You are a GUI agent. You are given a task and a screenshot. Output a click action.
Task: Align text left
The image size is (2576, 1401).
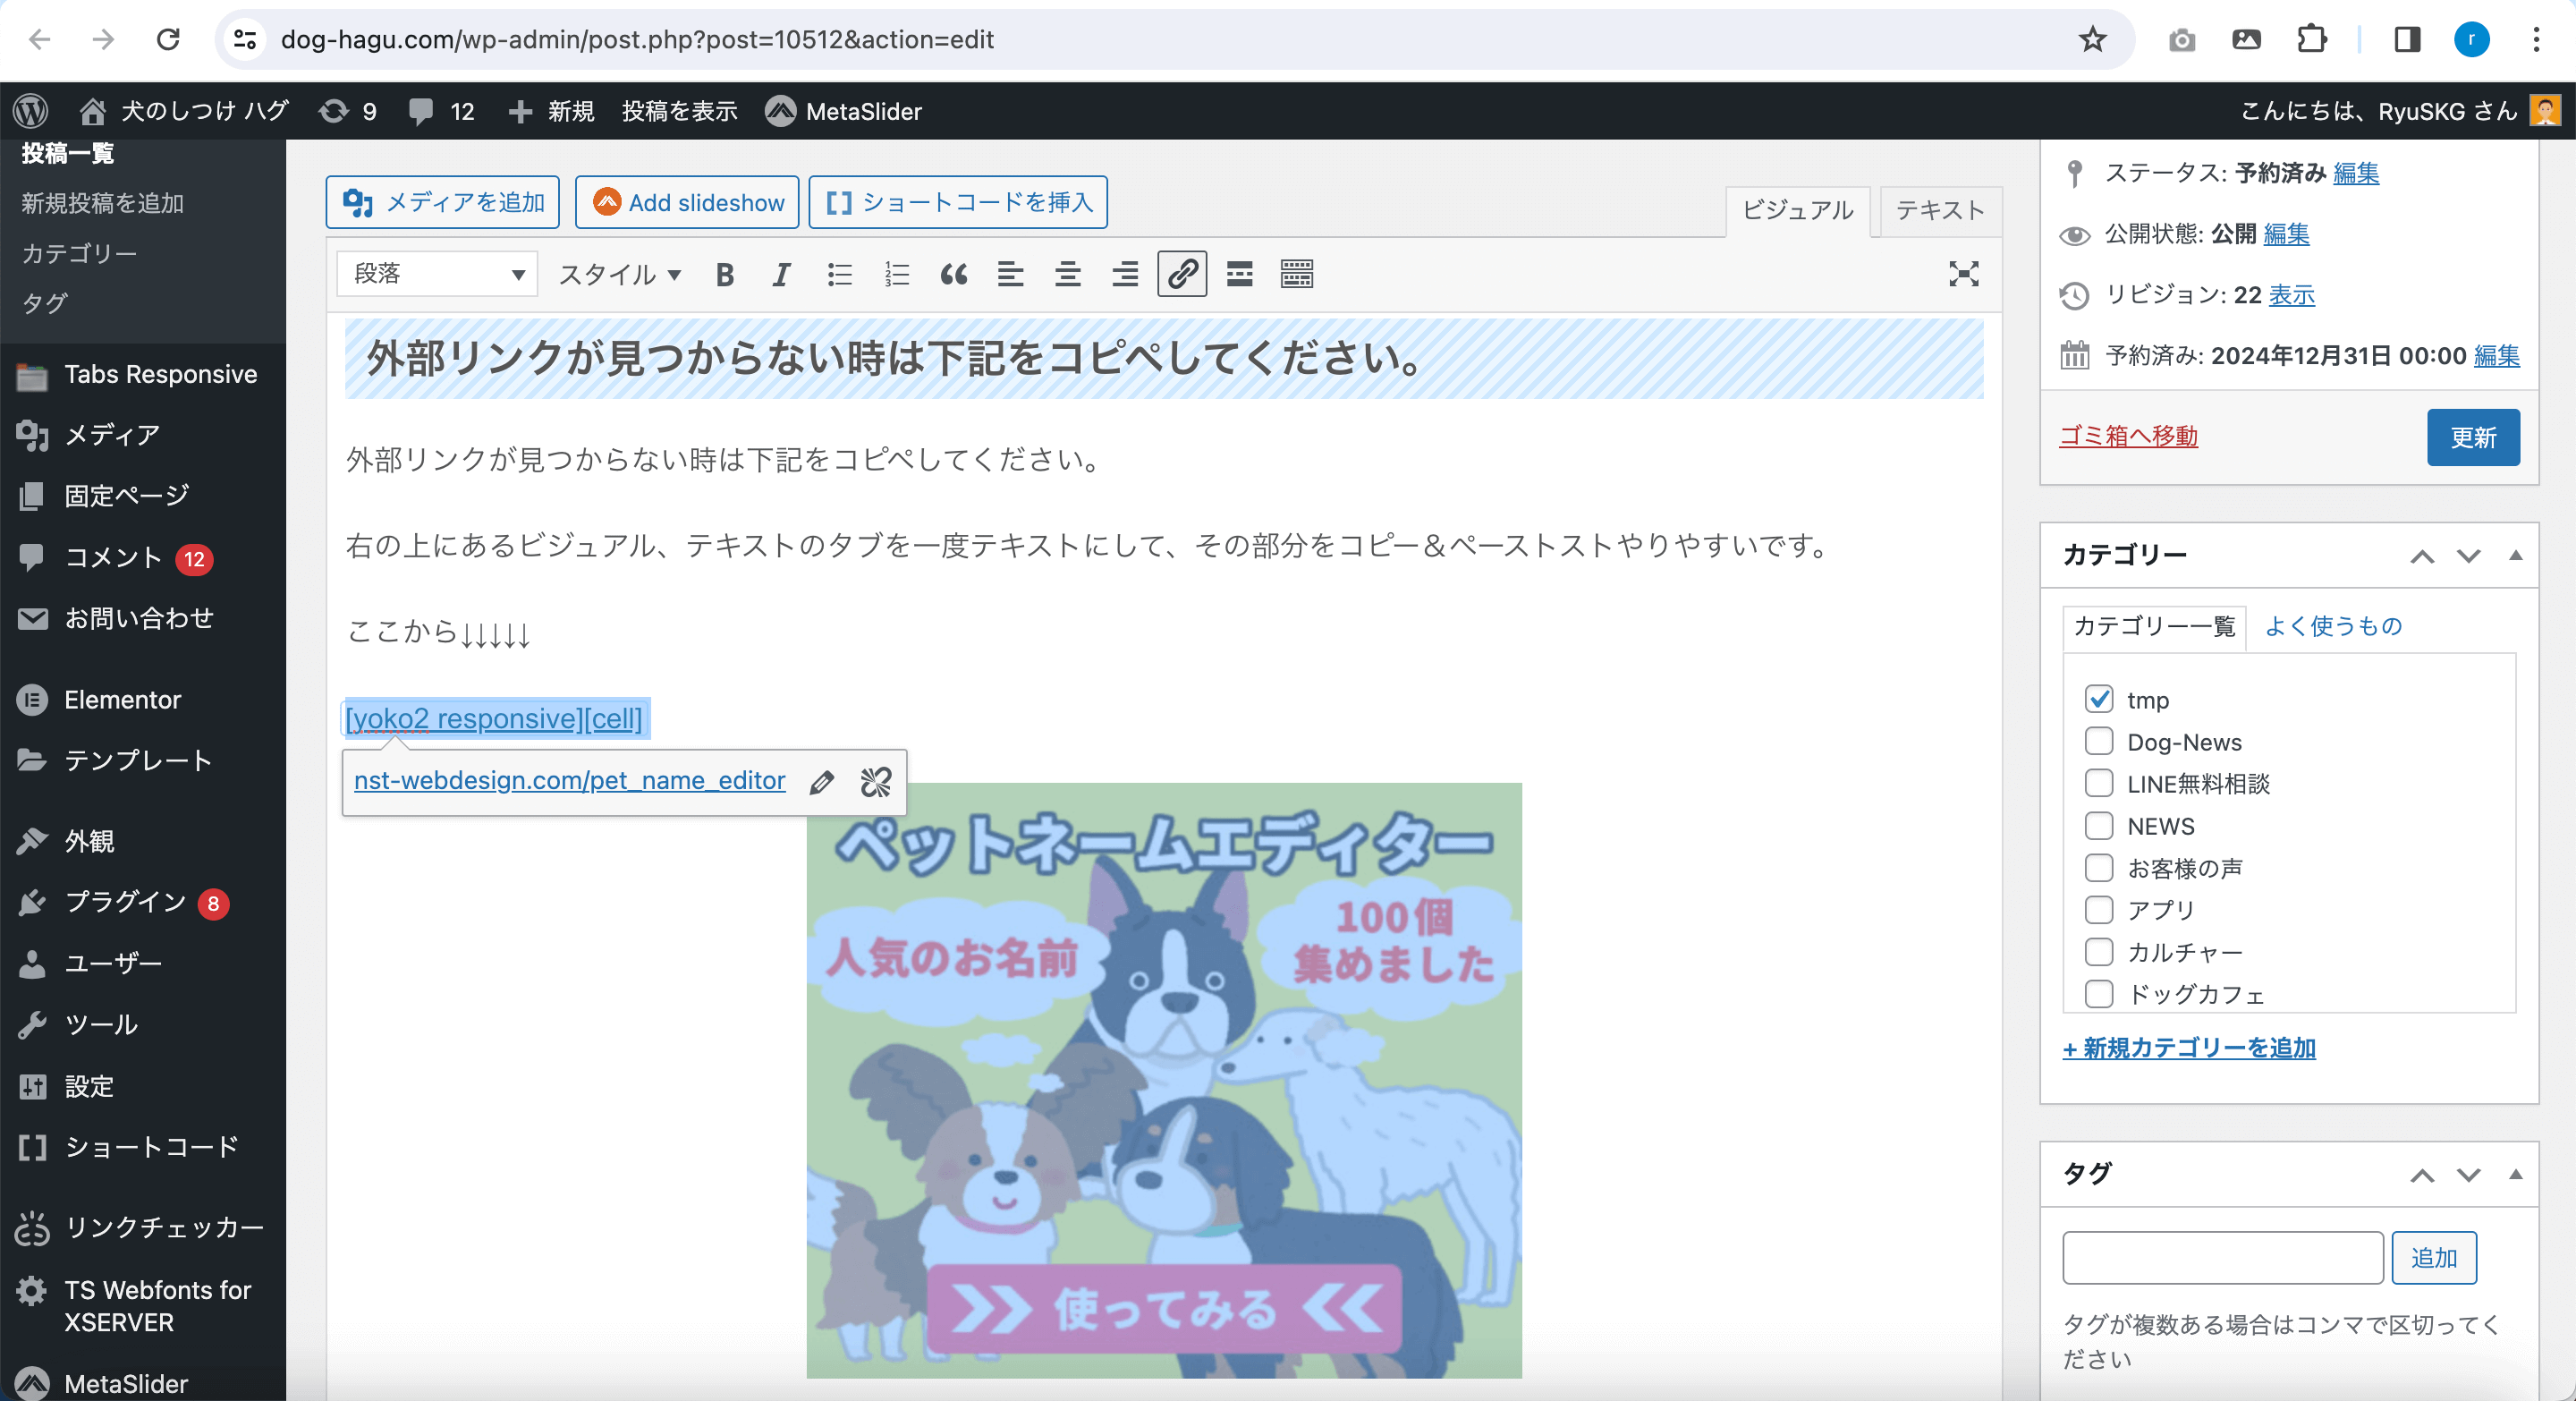pos(1011,274)
